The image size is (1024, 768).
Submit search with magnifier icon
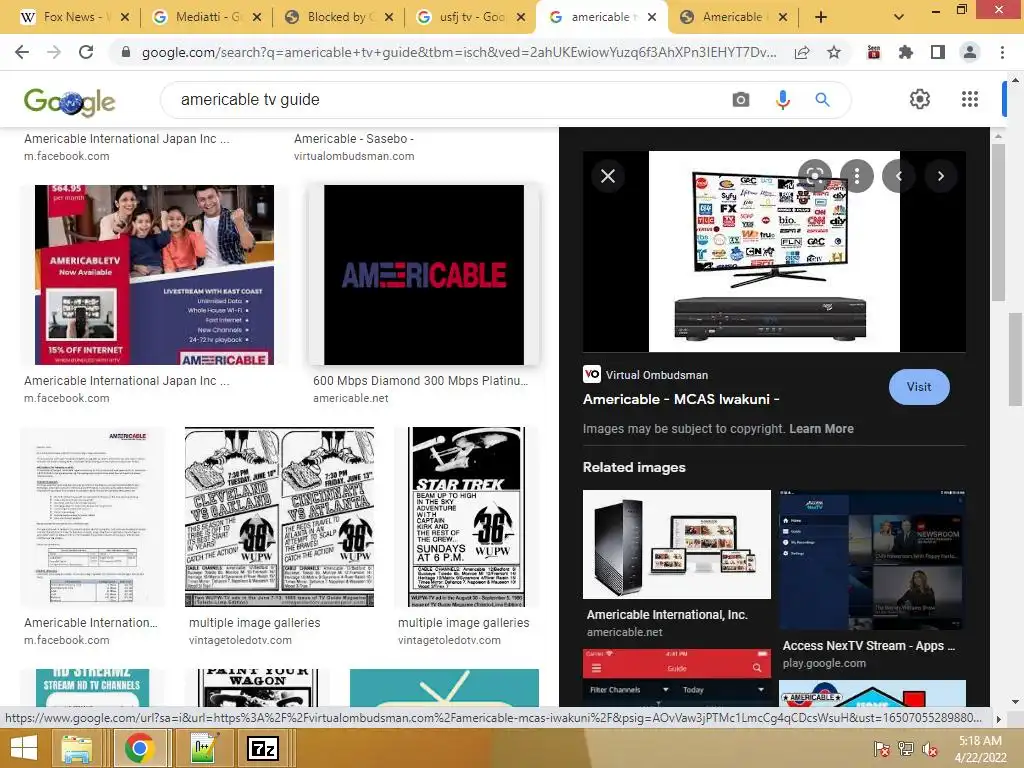(x=822, y=99)
